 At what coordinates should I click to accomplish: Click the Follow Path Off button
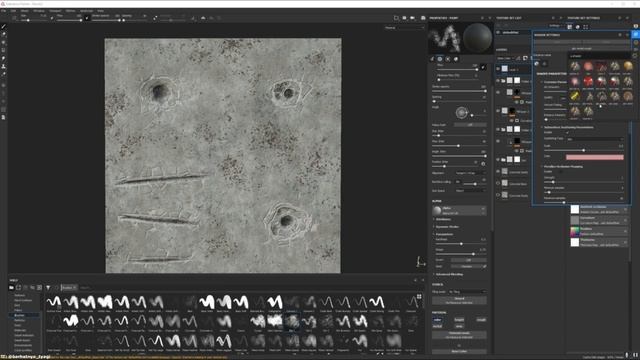pyautogui.click(x=470, y=125)
